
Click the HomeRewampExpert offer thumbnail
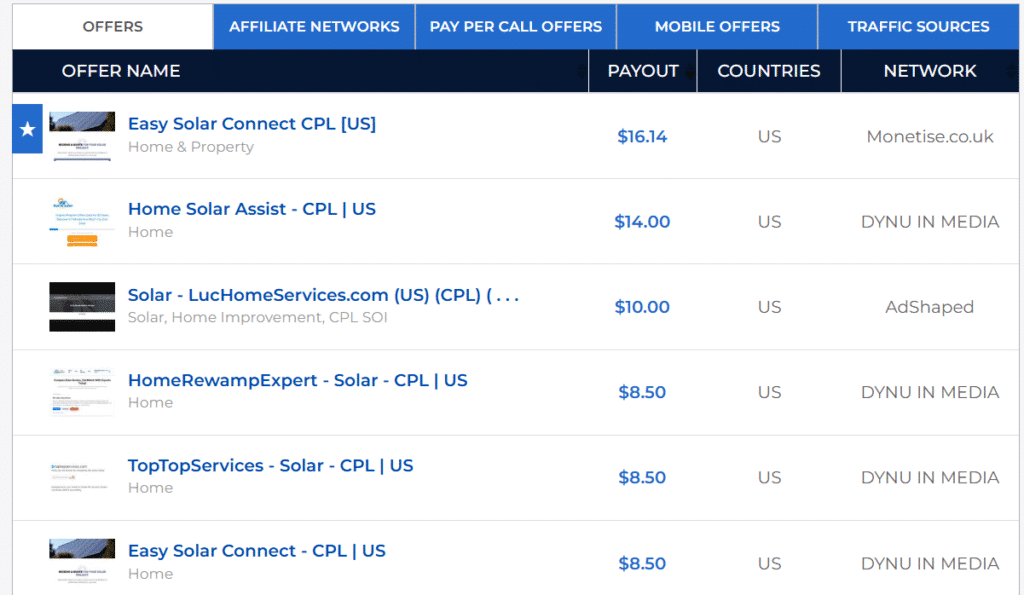point(82,392)
